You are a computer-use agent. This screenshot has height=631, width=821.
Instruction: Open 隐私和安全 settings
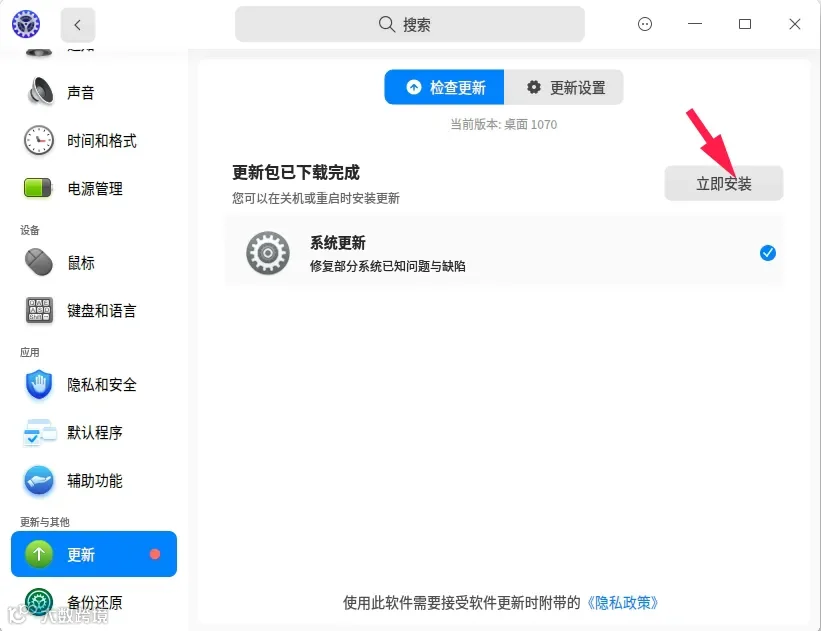94,384
